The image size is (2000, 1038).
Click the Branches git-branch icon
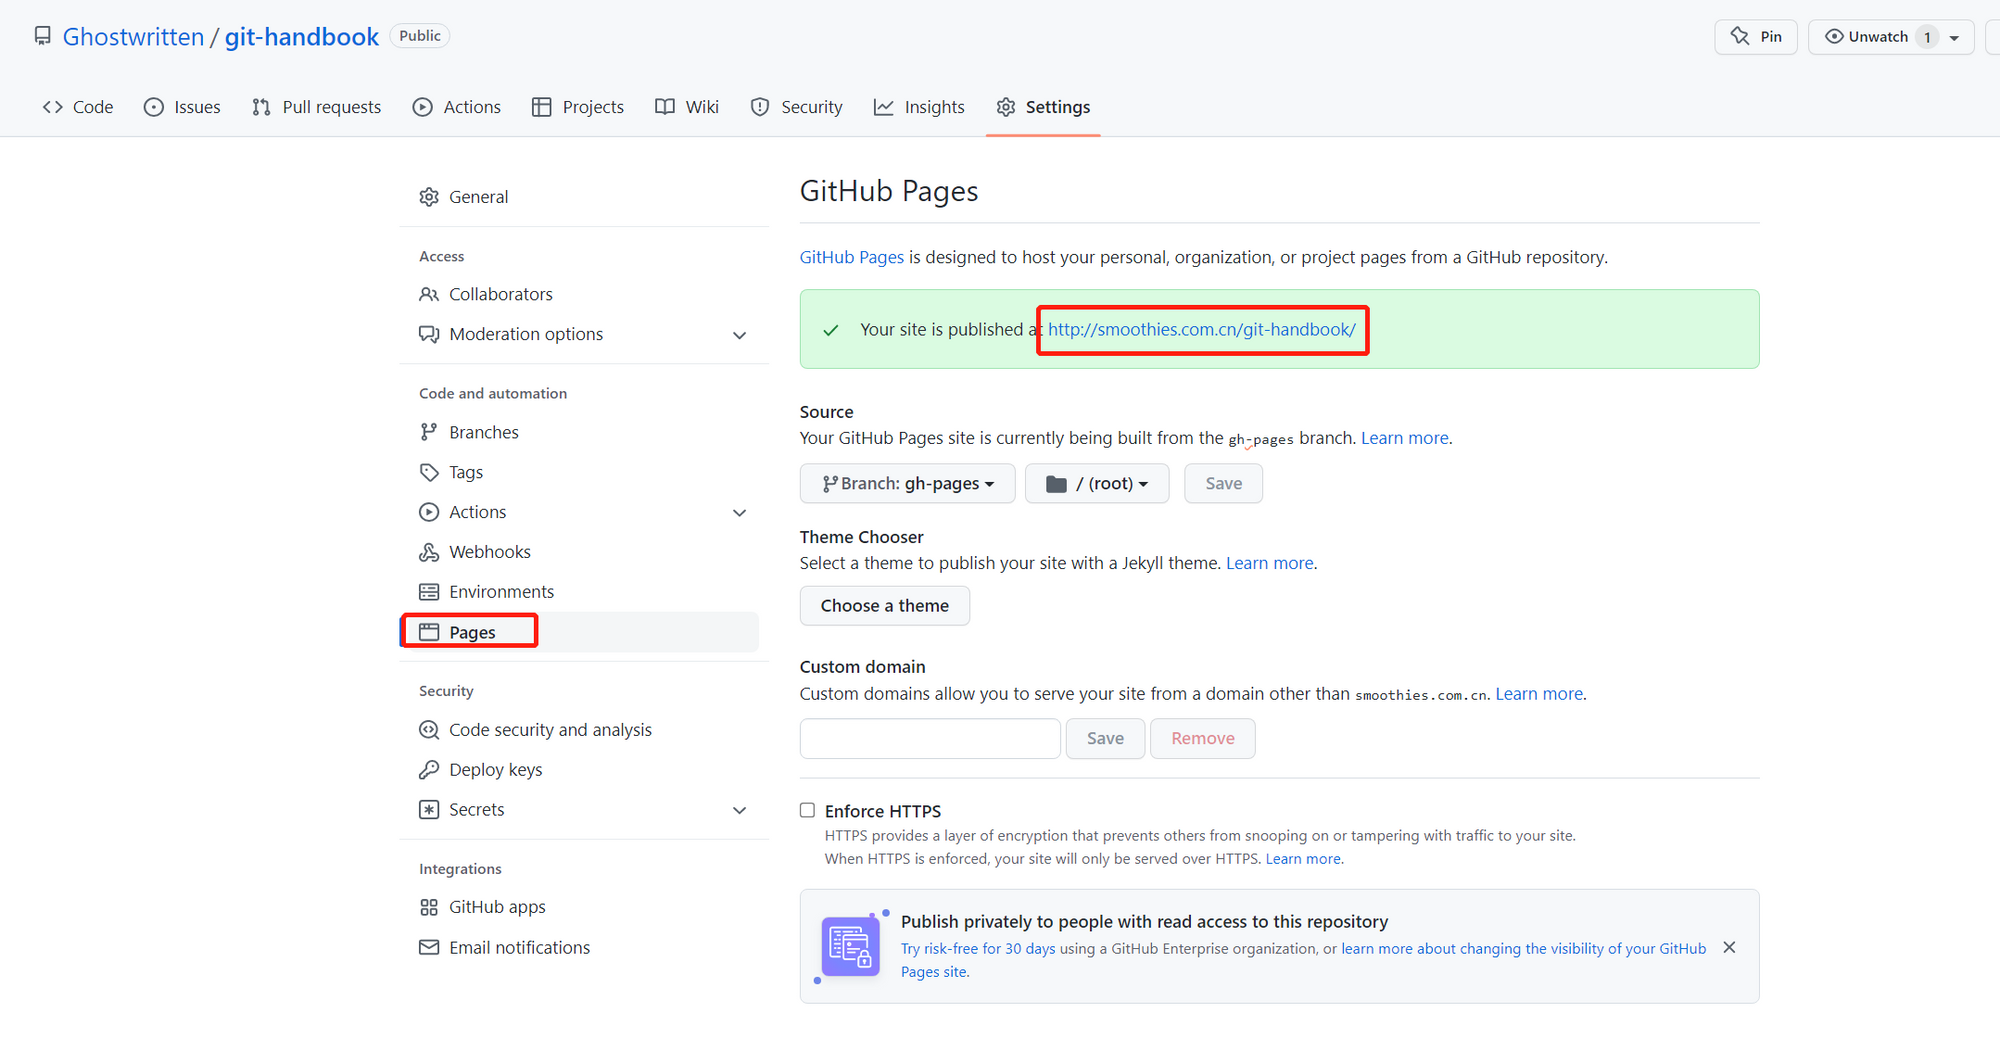point(429,432)
